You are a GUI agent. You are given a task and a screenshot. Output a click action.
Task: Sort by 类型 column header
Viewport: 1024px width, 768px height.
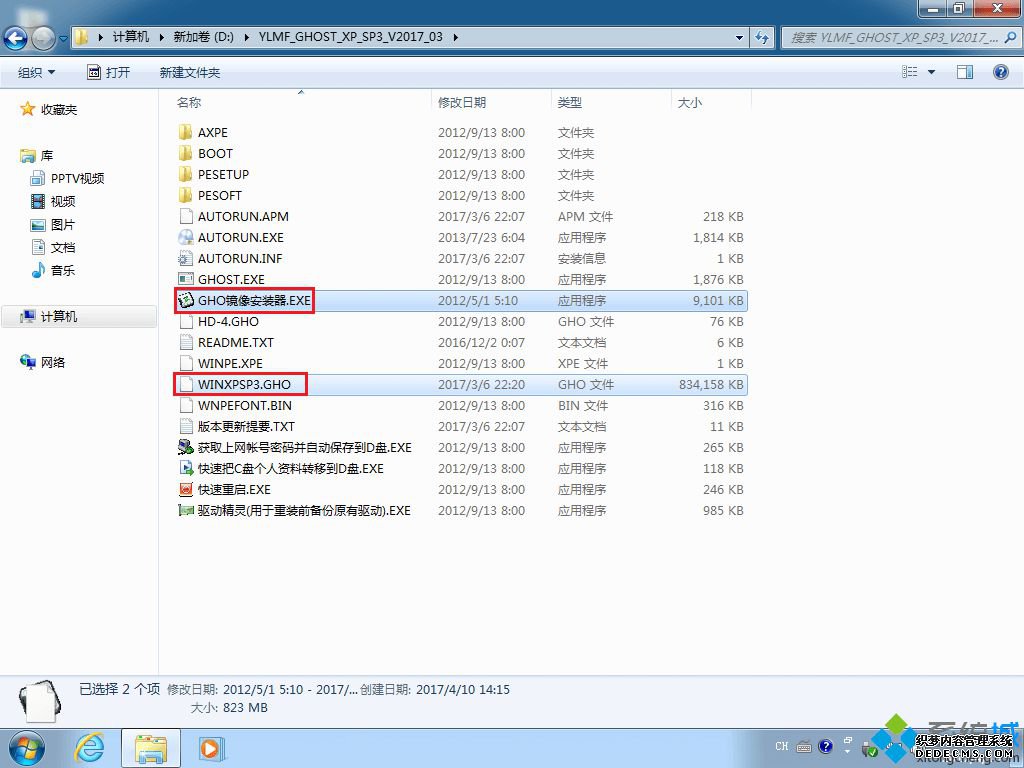point(569,103)
